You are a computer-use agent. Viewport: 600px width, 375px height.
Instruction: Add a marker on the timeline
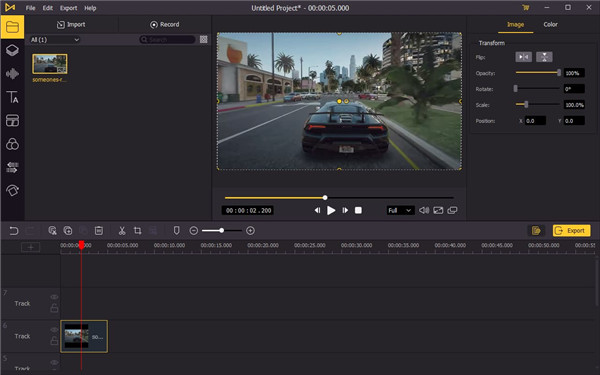coord(176,230)
